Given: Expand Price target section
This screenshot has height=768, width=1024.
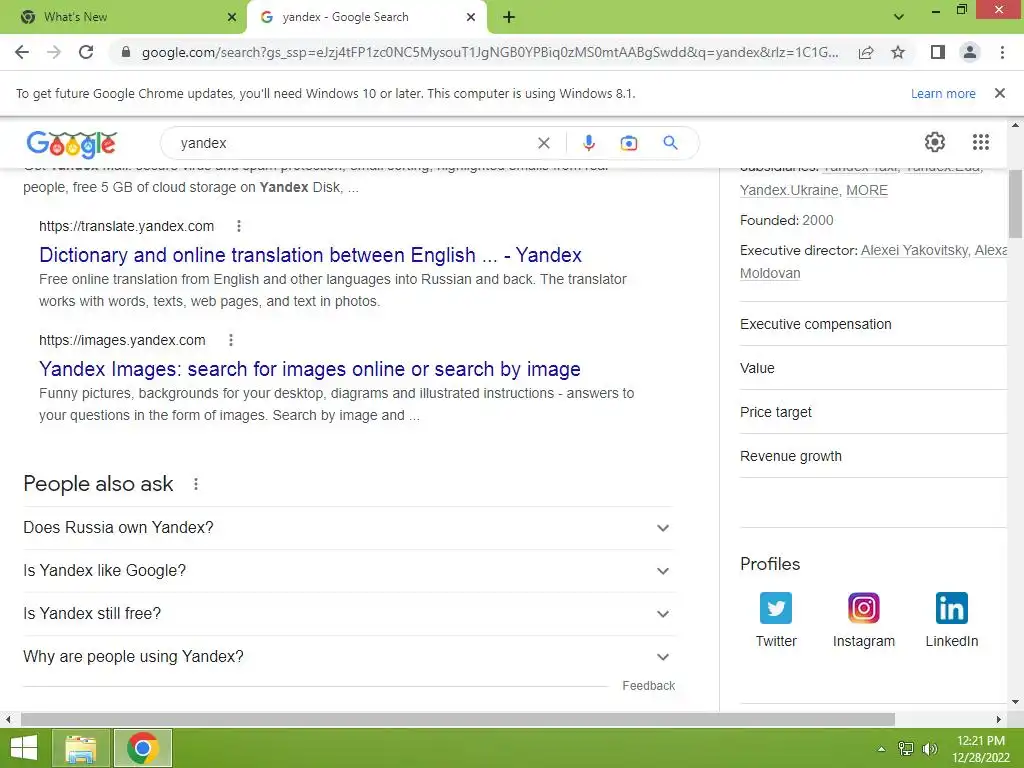Looking at the screenshot, I should point(873,412).
